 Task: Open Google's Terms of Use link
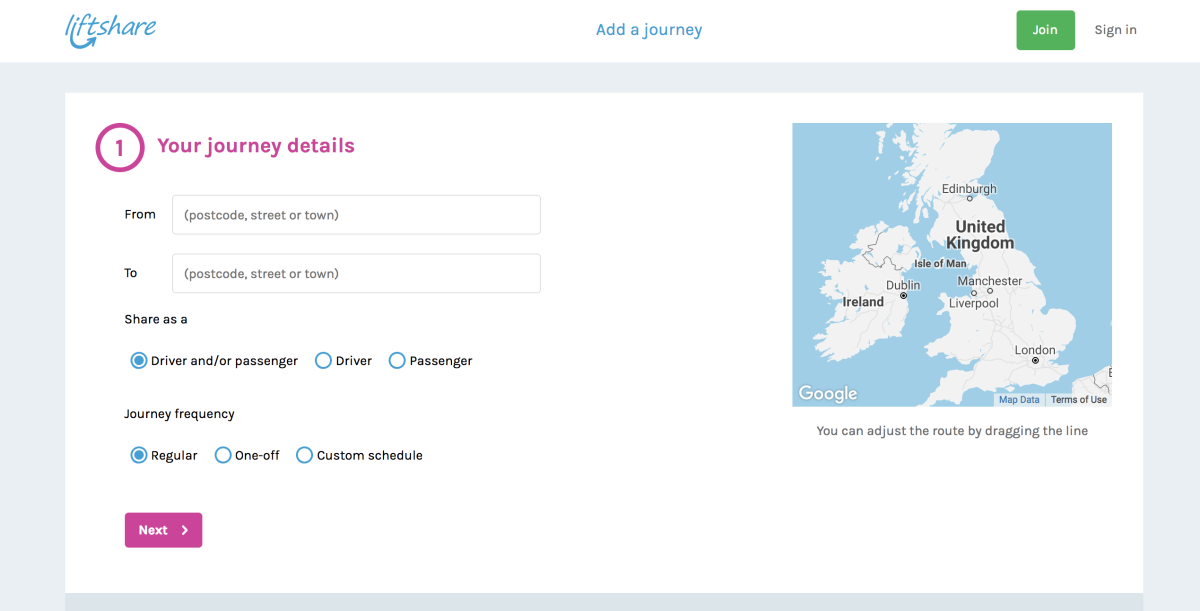pyautogui.click(x=1078, y=399)
